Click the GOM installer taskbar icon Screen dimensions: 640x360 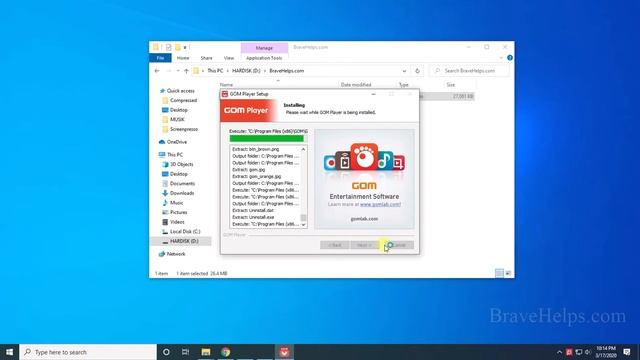284,352
